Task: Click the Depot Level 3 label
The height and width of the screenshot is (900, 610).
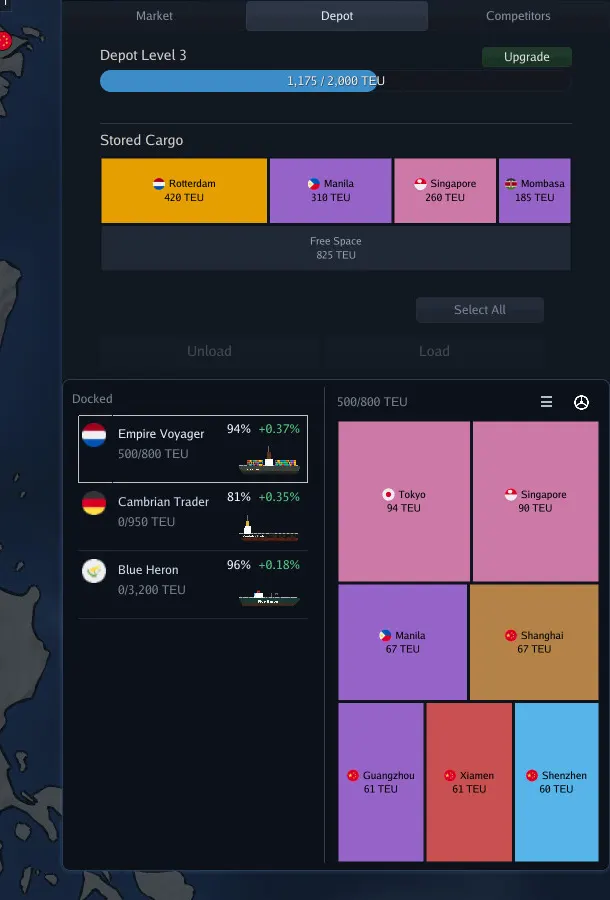Action: pyautogui.click(x=143, y=55)
